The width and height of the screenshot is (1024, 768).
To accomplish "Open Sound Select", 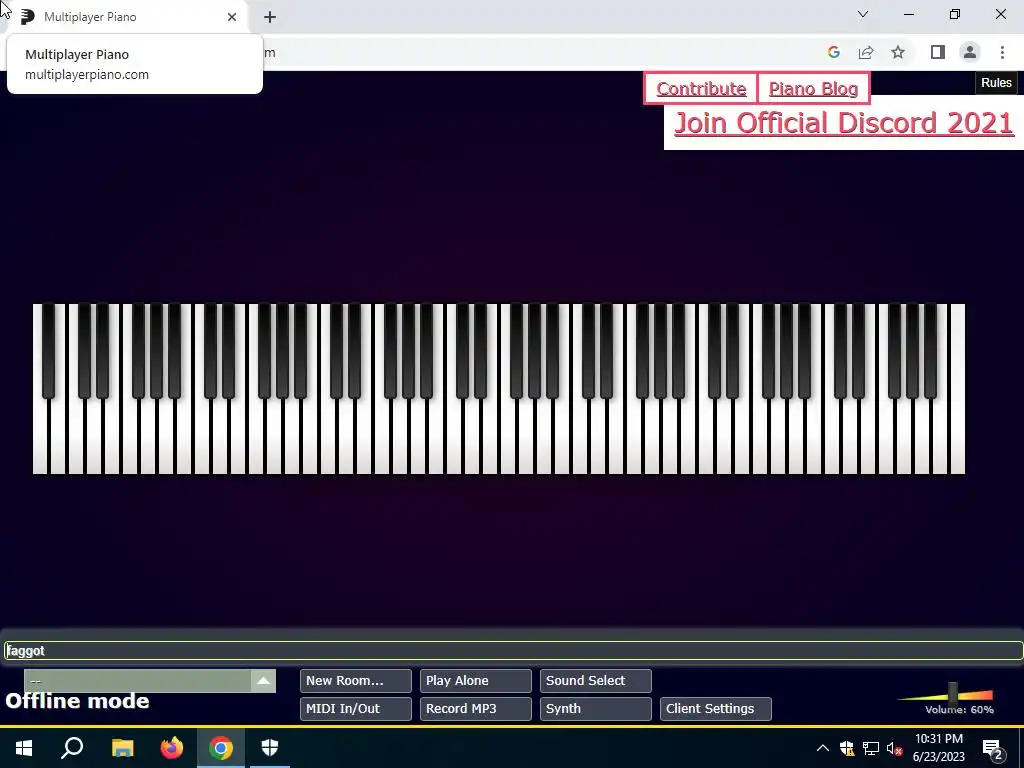I will [596, 680].
